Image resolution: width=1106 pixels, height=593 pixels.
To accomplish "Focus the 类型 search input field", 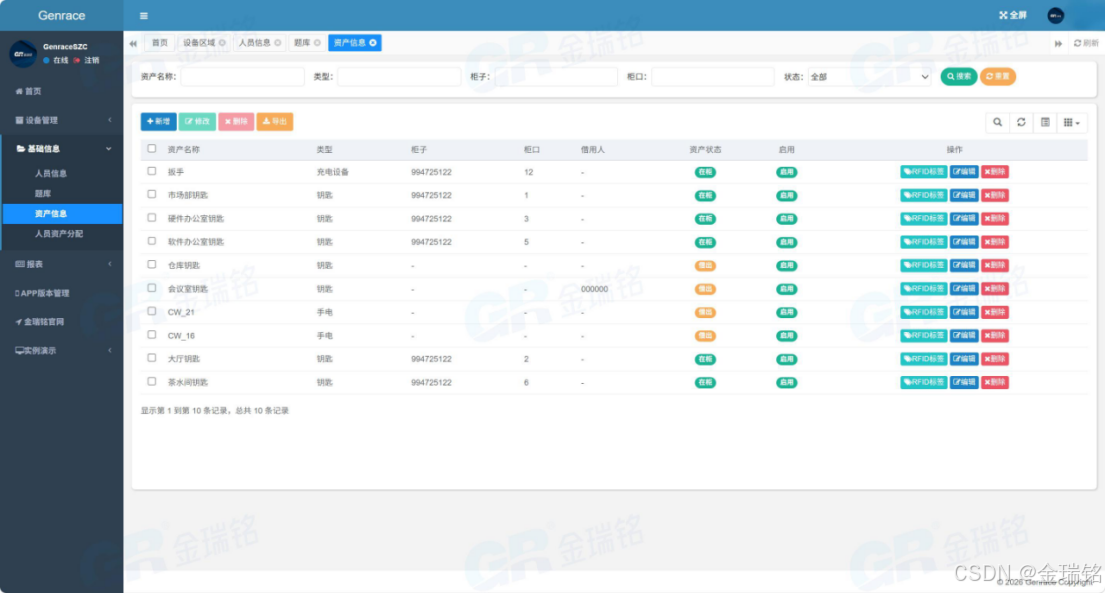I will pyautogui.click(x=399, y=77).
